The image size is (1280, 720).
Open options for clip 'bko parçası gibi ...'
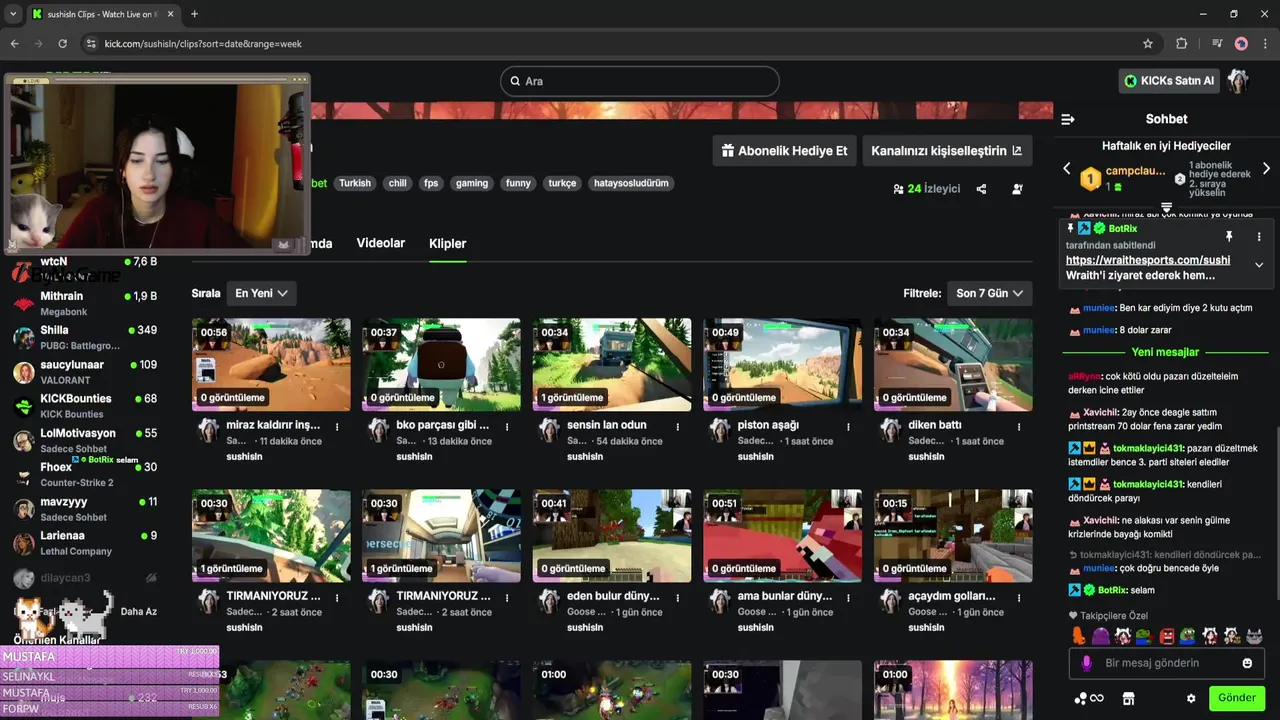tap(507, 427)
